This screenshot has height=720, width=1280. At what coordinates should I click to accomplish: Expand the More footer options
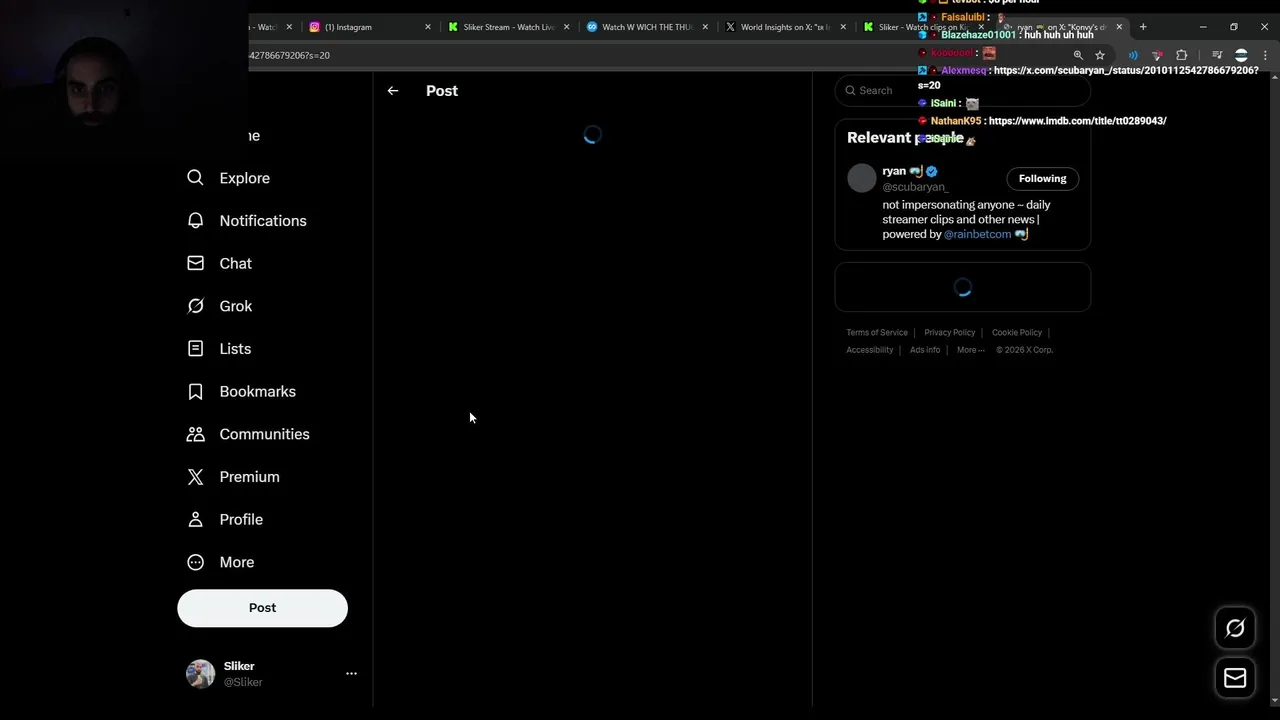tap(971, 350)
